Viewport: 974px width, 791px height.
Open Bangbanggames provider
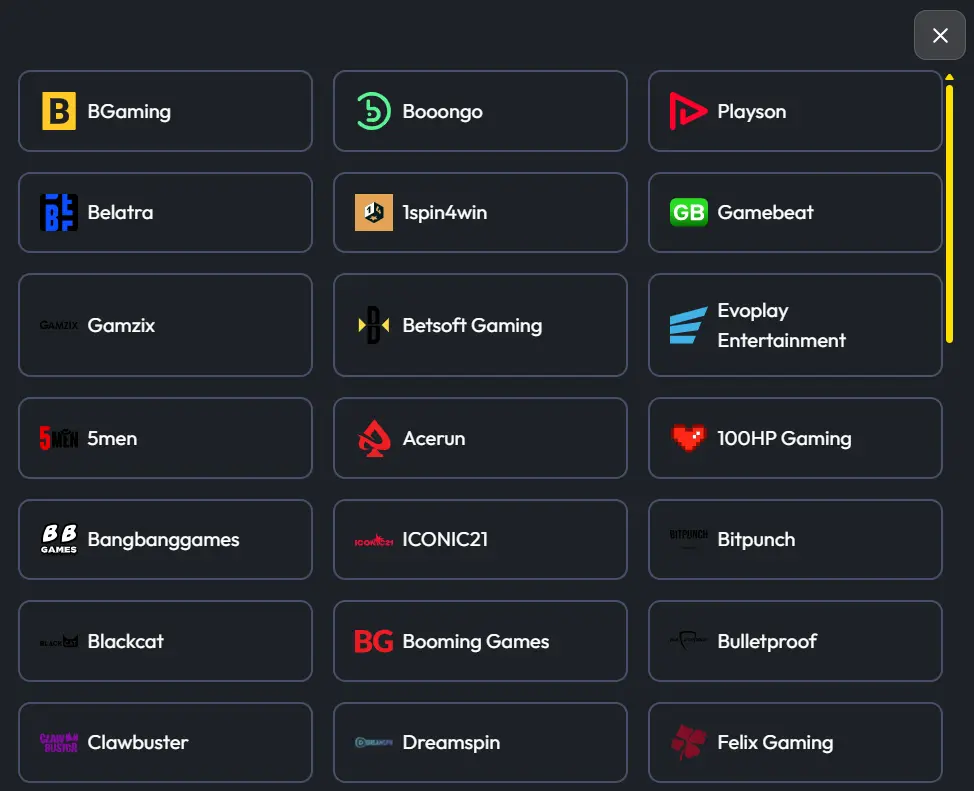[x=165, y=539]
